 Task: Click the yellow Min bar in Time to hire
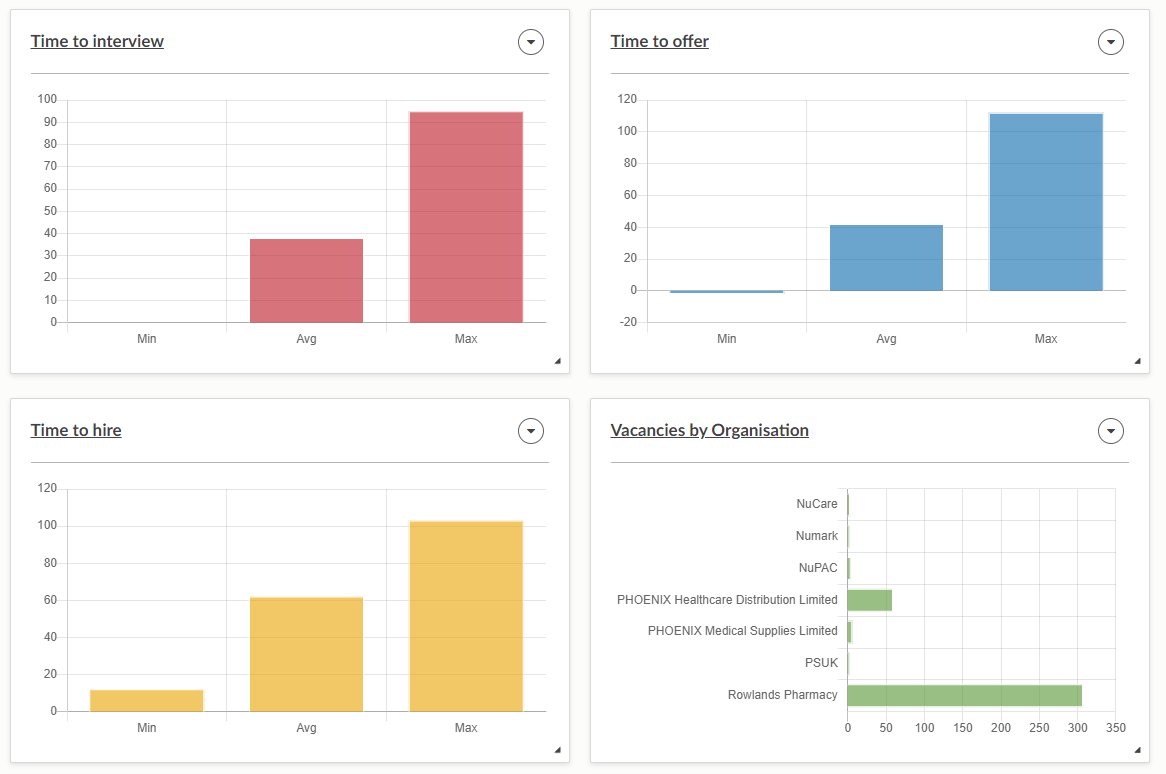click(147, 701)
